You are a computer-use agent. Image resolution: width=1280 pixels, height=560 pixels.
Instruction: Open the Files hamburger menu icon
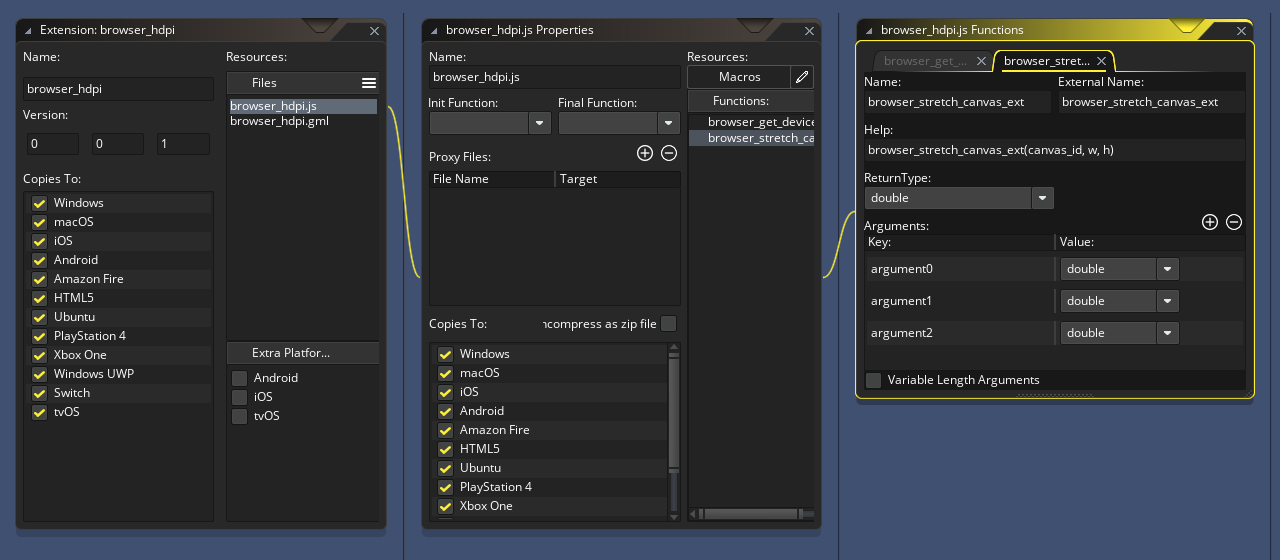(x=369, y=83)
